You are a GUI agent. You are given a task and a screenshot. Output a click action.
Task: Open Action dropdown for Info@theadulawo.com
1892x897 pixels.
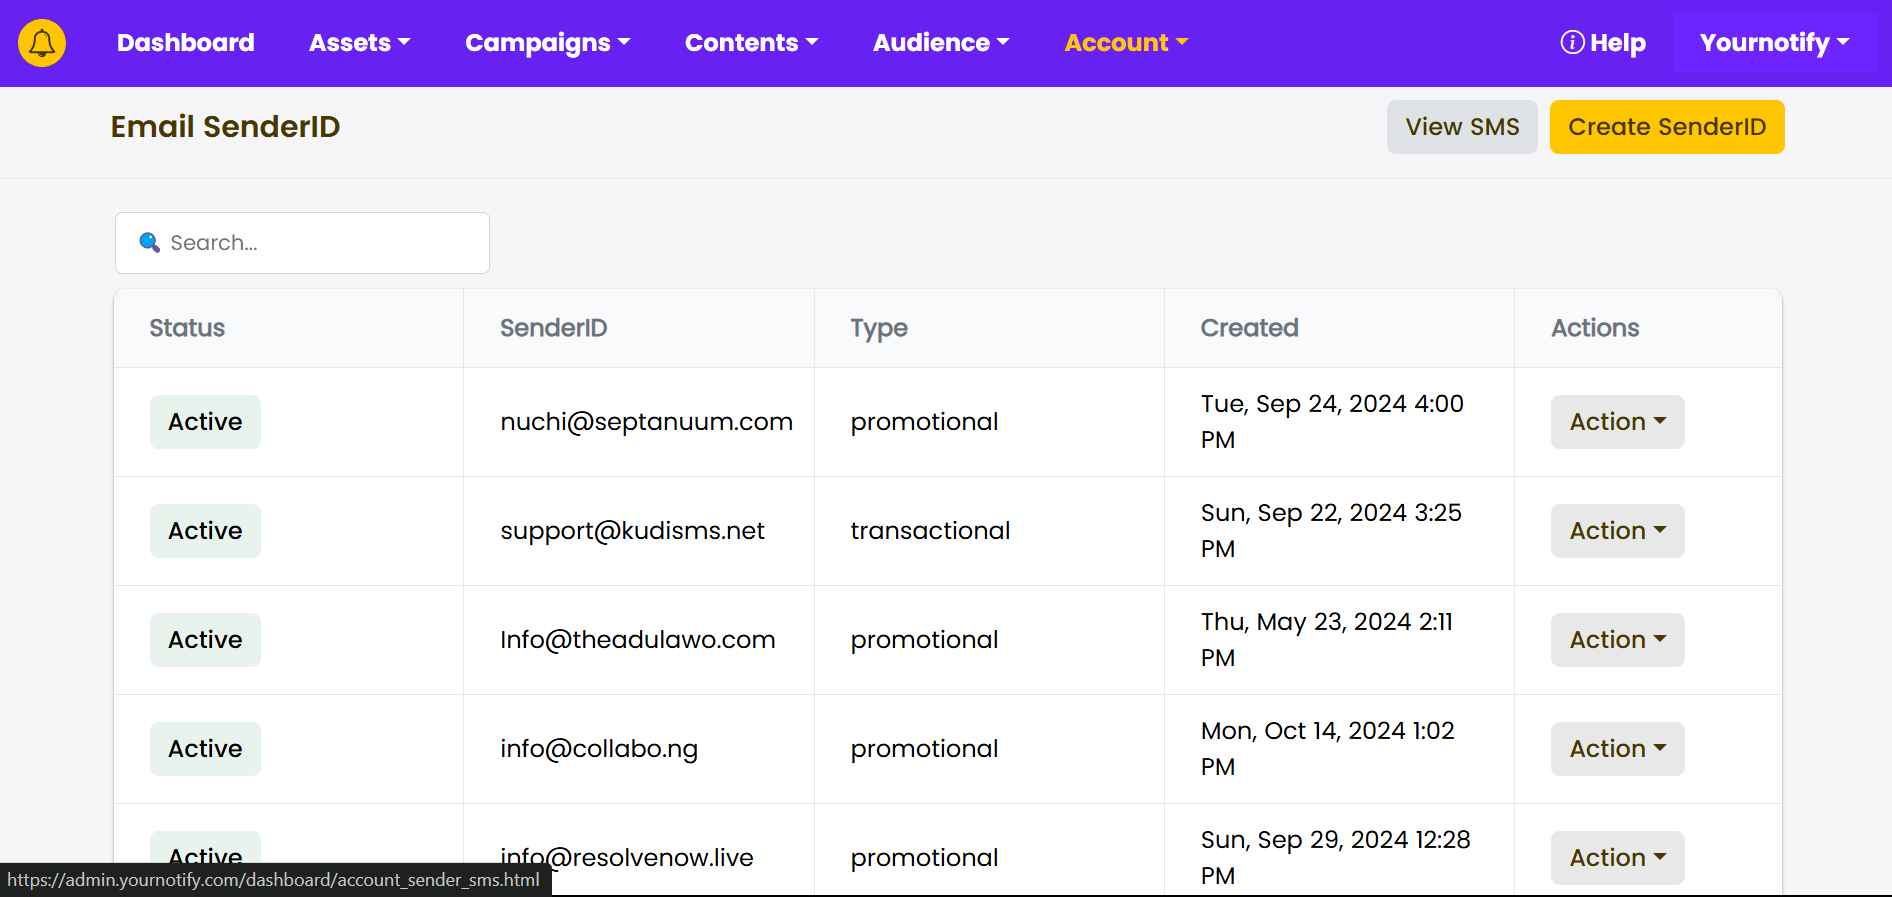click(x=1618, y=640)
